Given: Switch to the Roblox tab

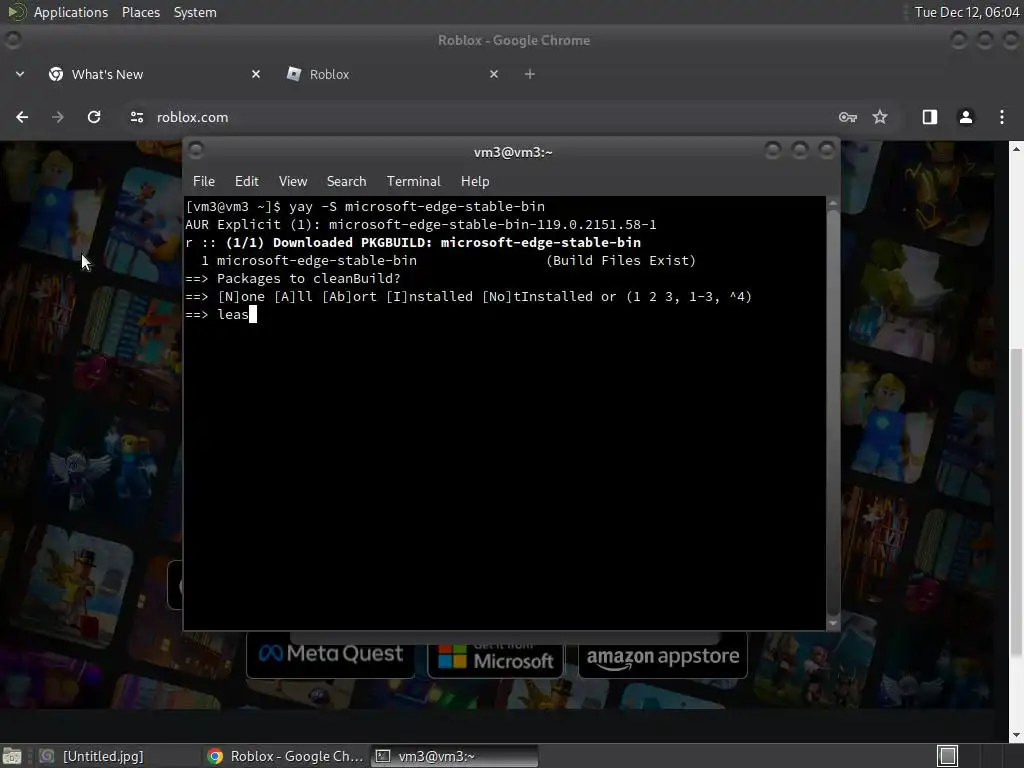Looking at the screenshot, I should click(x=392, y=74).
